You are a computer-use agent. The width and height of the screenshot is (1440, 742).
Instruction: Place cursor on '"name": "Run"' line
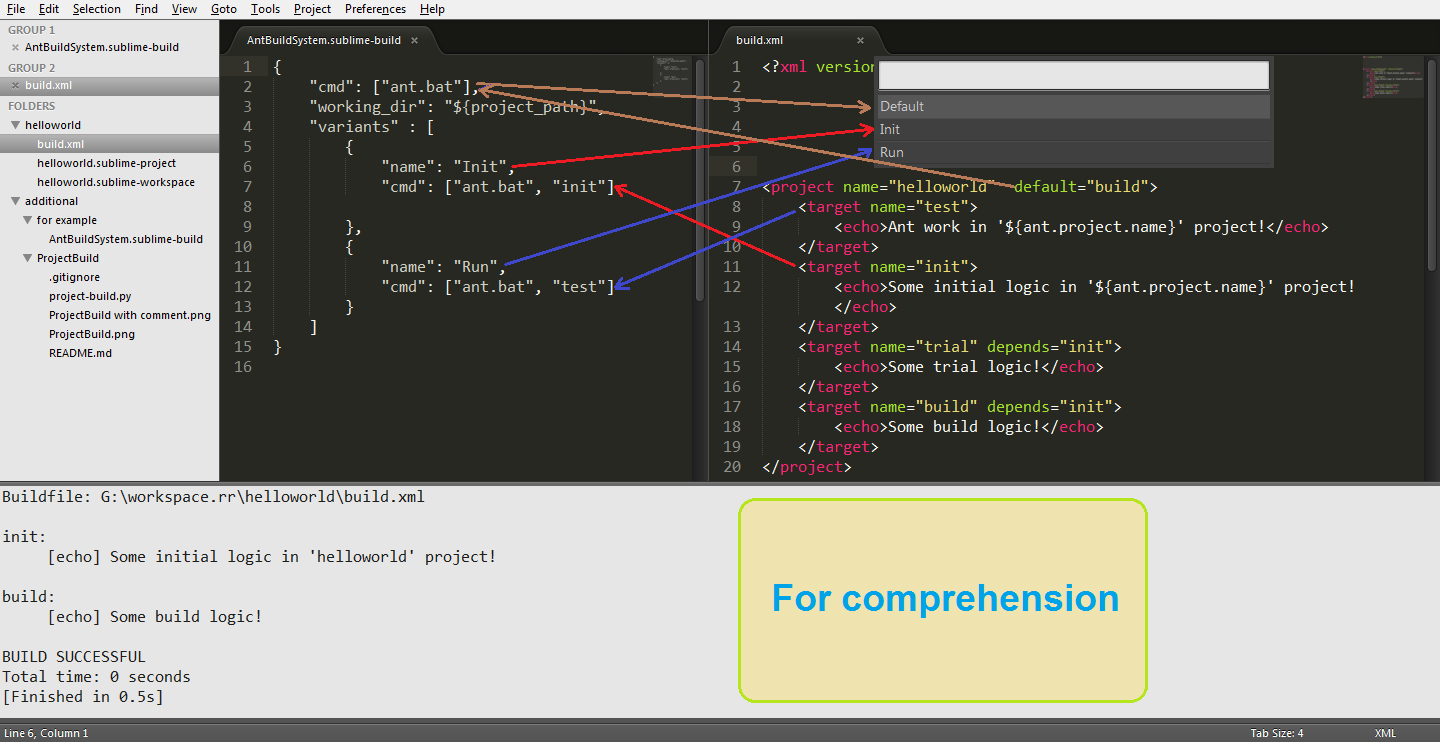[x=443, y=267]
